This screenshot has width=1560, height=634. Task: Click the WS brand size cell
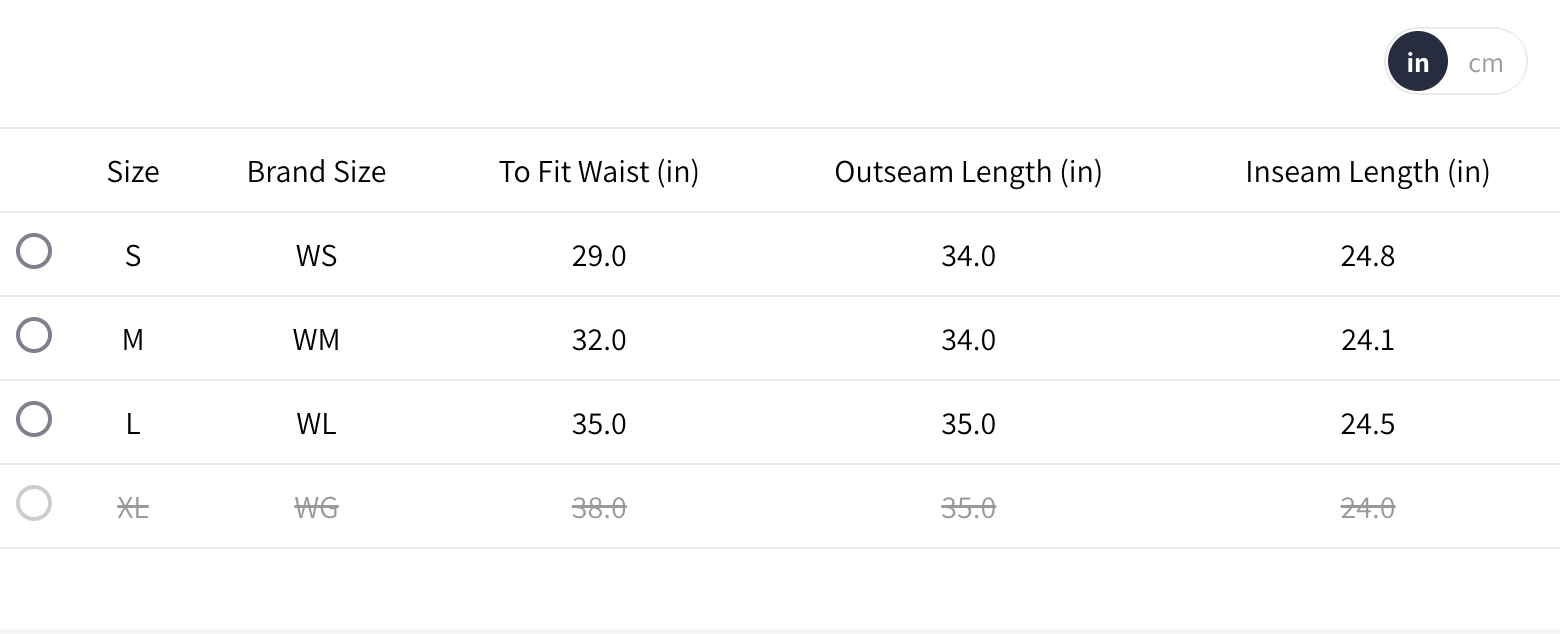(316, 256)
